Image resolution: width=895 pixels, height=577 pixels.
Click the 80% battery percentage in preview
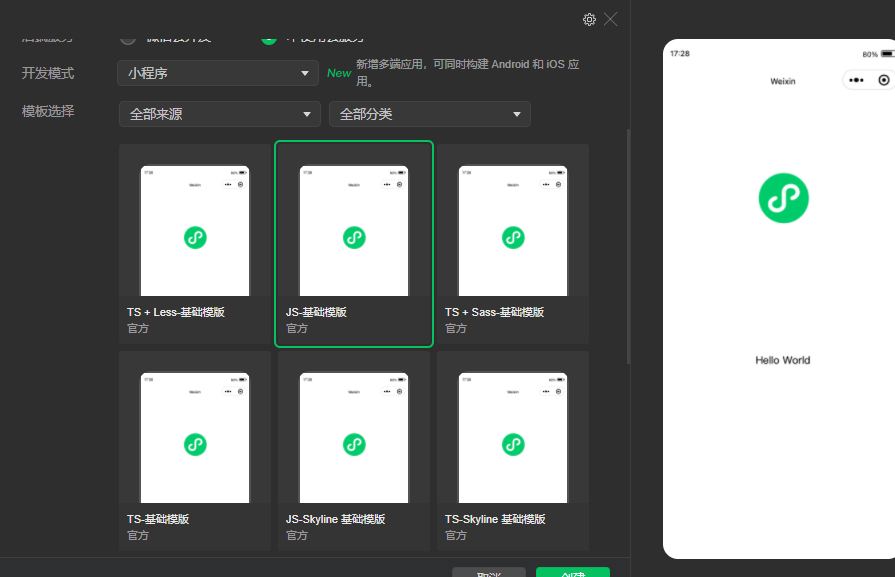[x=870, y=54]
